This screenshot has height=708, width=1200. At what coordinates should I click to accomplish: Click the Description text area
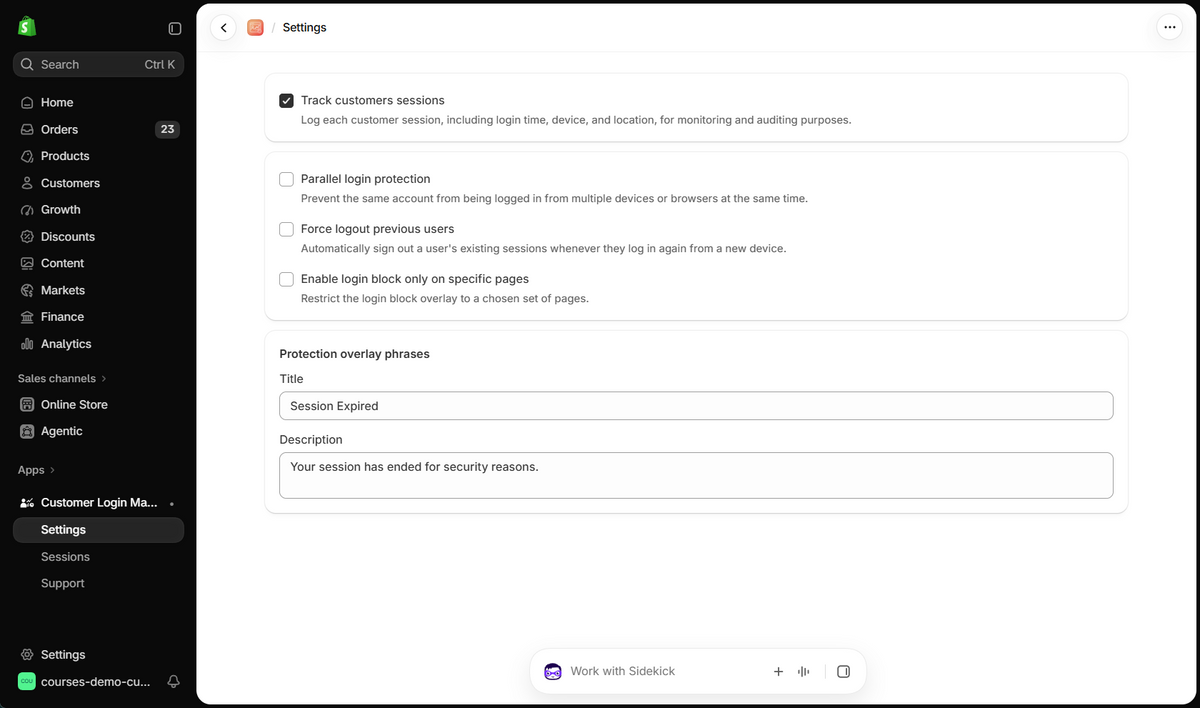pyautogui.click(x=696, y=476)
